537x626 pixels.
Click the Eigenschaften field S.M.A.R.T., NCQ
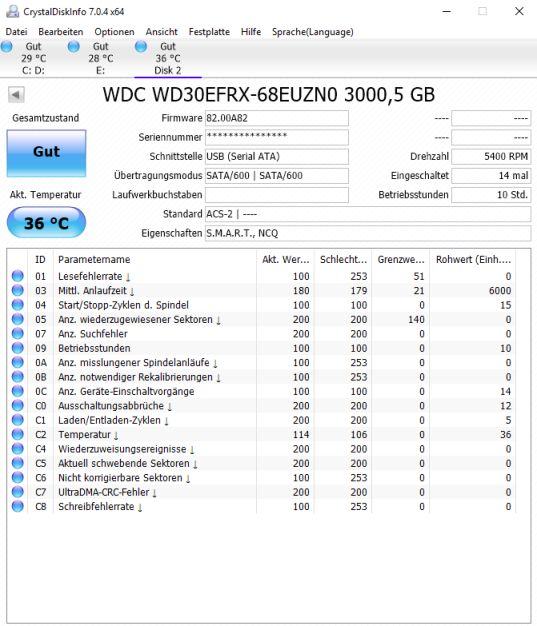click(x=368, y=233)
